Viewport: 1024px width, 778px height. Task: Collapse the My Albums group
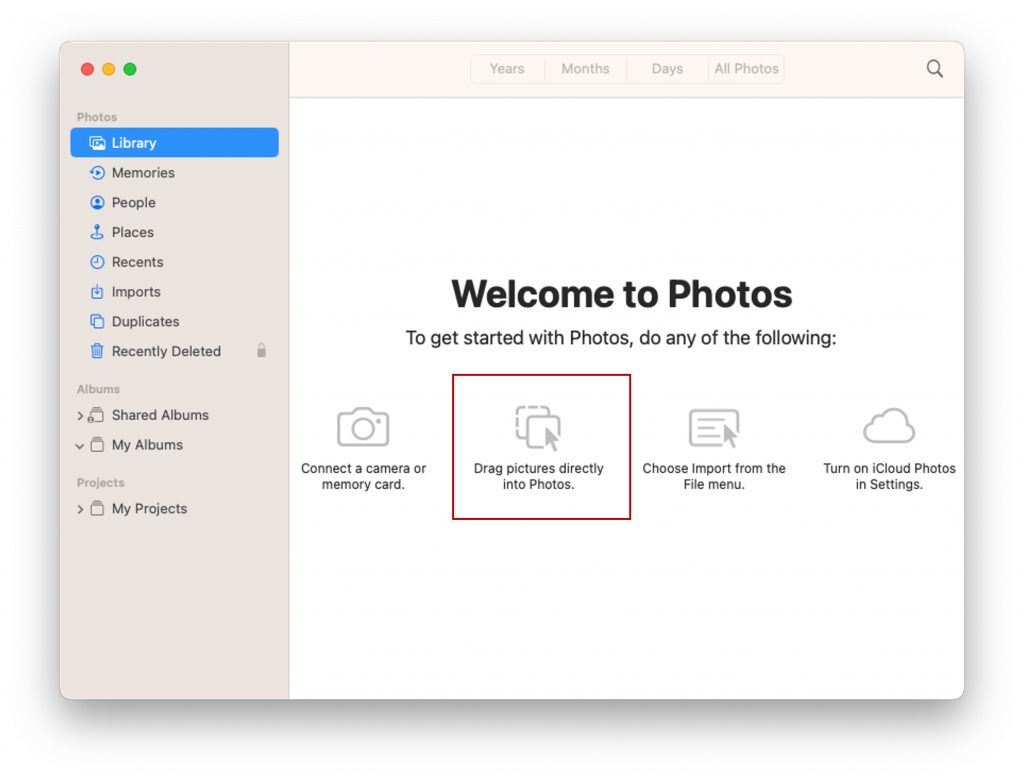tap(80, 446)
